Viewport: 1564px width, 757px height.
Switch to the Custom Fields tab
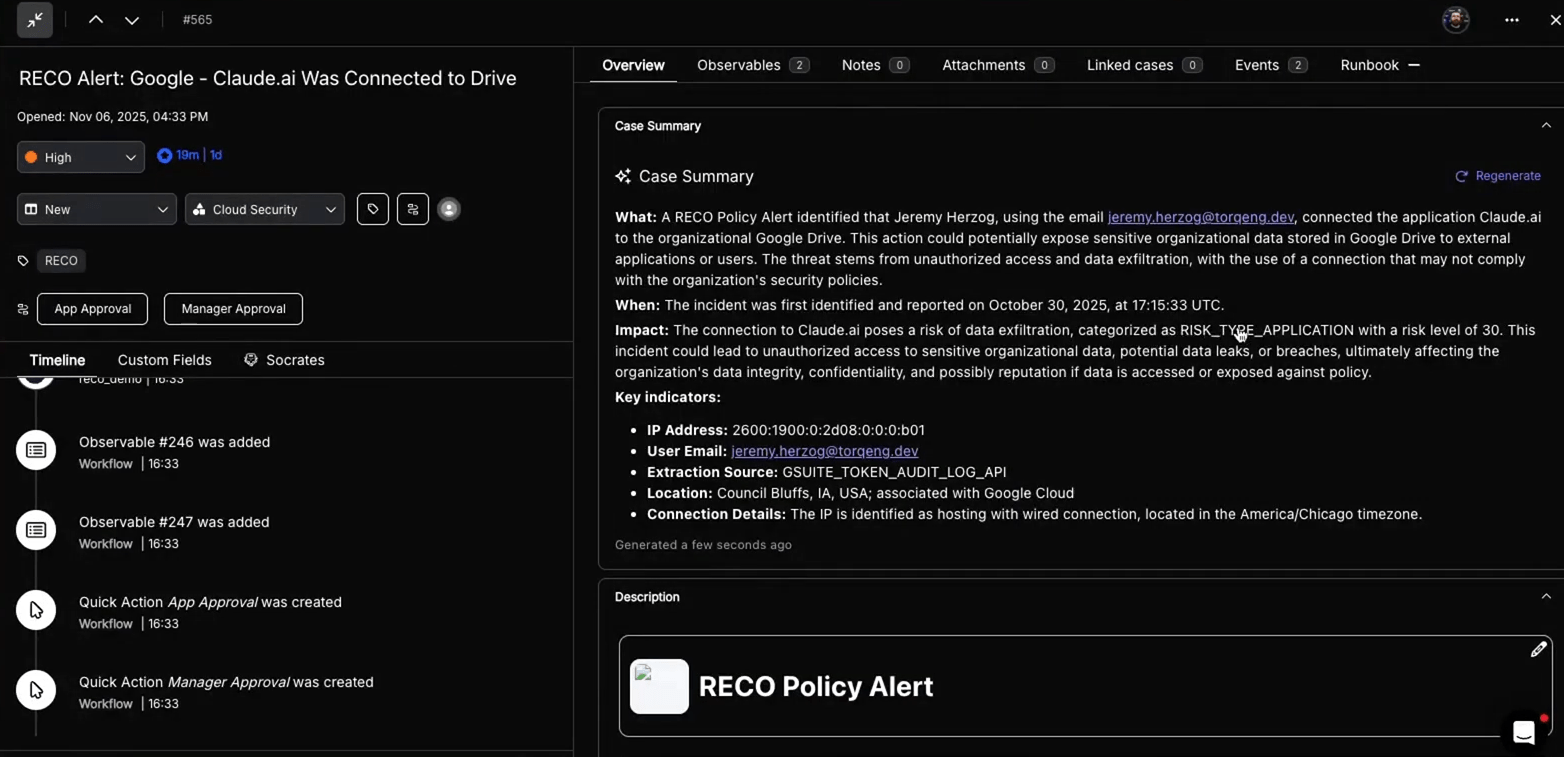coord(164,360)
